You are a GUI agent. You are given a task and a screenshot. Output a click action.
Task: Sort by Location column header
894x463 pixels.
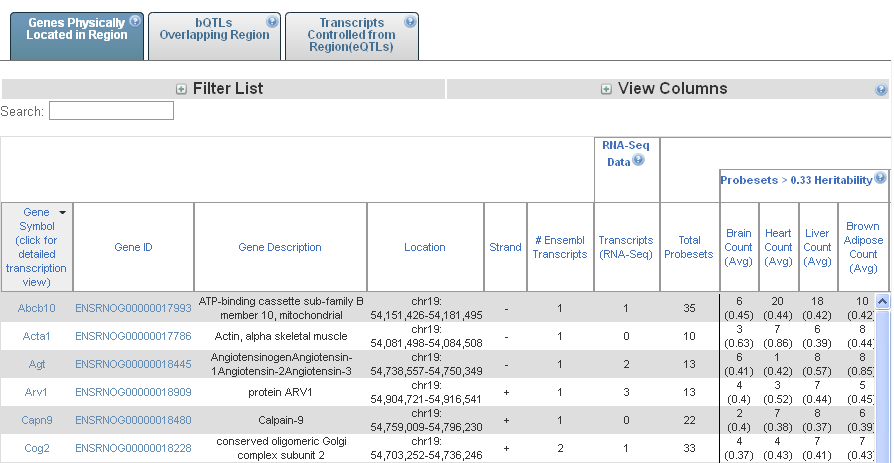tap(425, 247)
